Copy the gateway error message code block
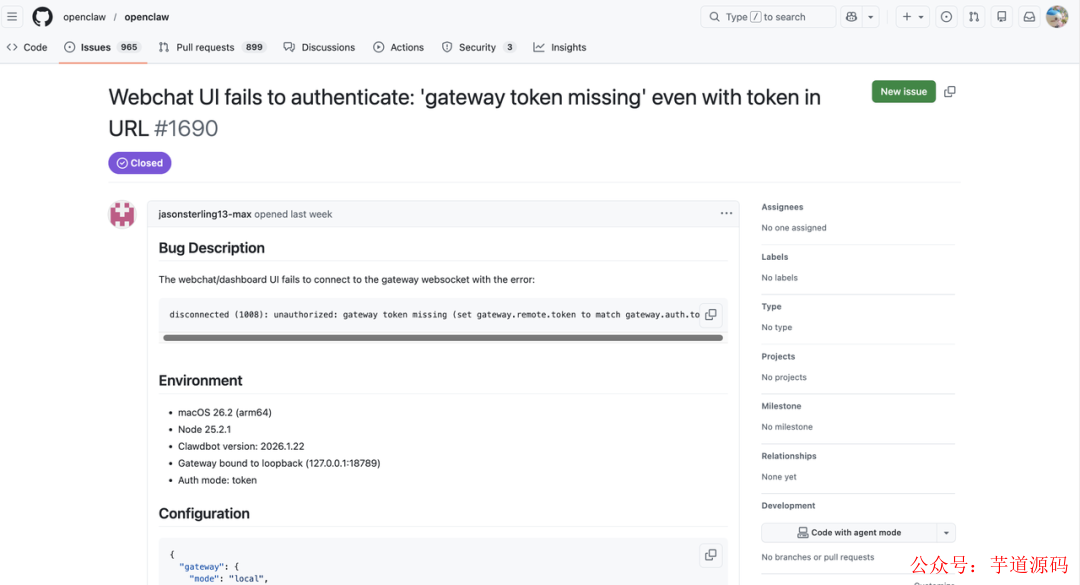Screen dimensions: 1080x585 point(711,313)
